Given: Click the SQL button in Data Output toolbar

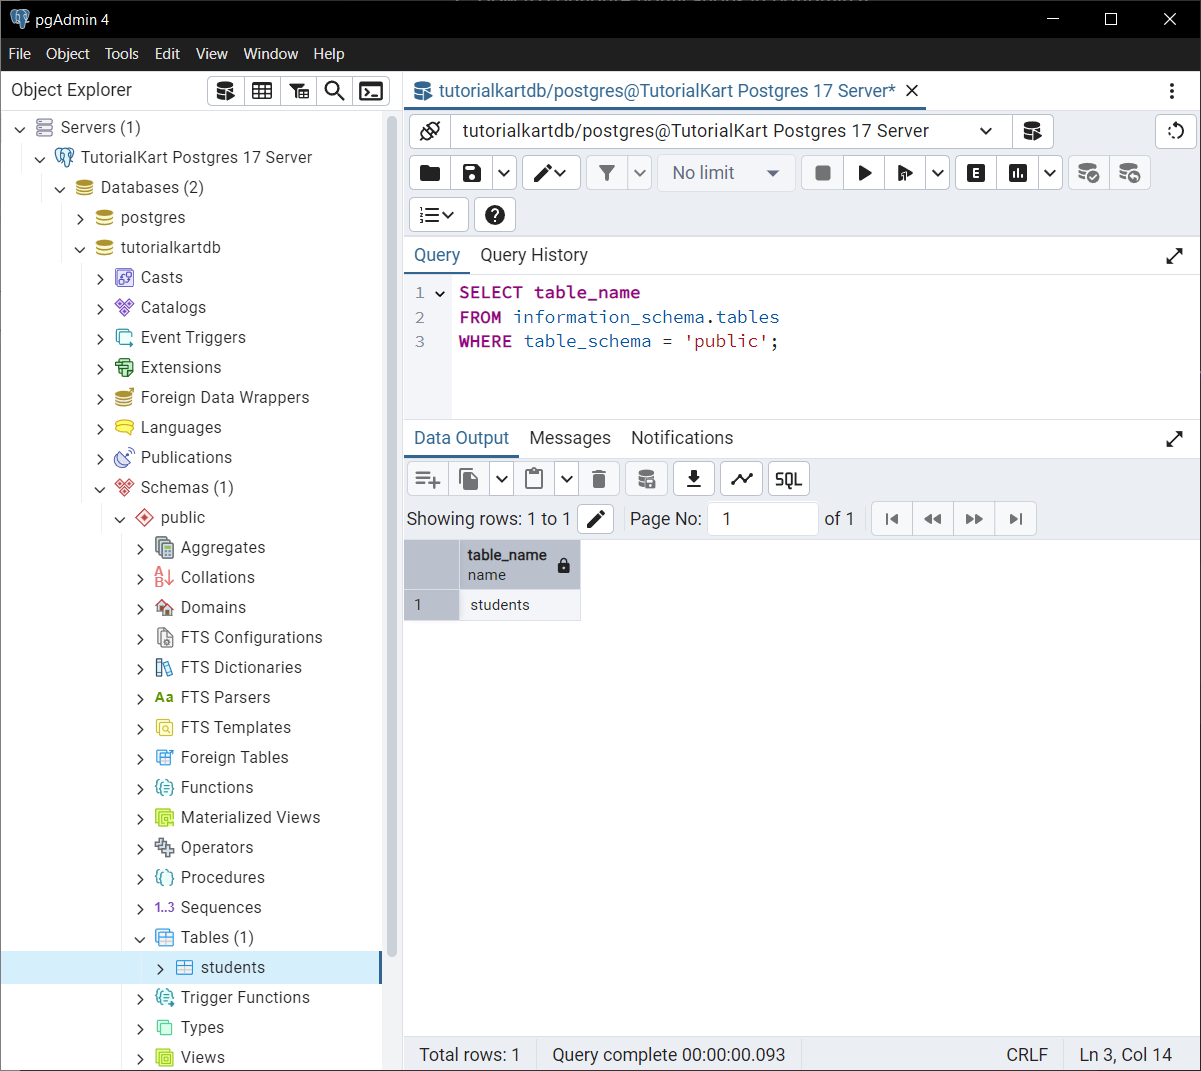Looking at the screenshot, I should pyautogui.click(x=789, y=479).
